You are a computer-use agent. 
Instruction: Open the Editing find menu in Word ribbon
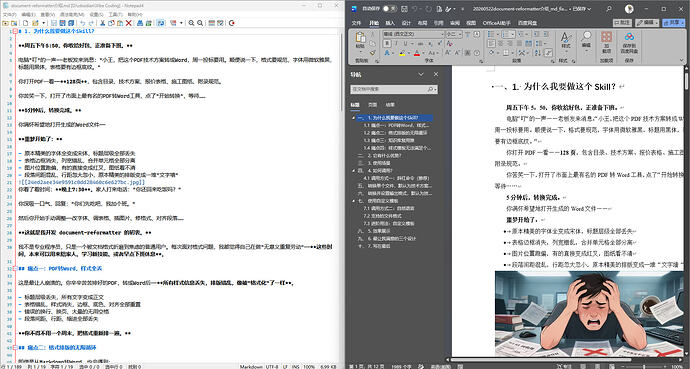pos(586,41)
